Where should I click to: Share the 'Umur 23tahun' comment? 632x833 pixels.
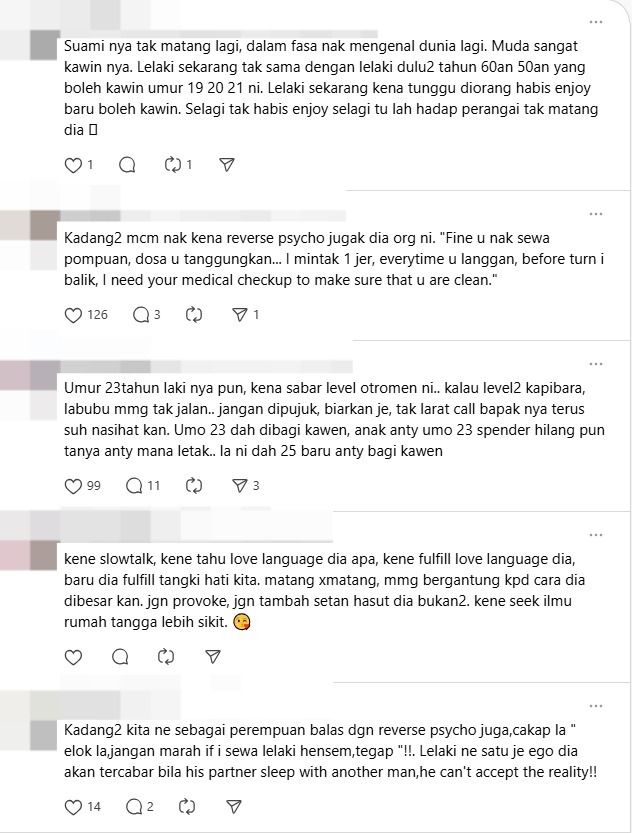click(240, 486)
